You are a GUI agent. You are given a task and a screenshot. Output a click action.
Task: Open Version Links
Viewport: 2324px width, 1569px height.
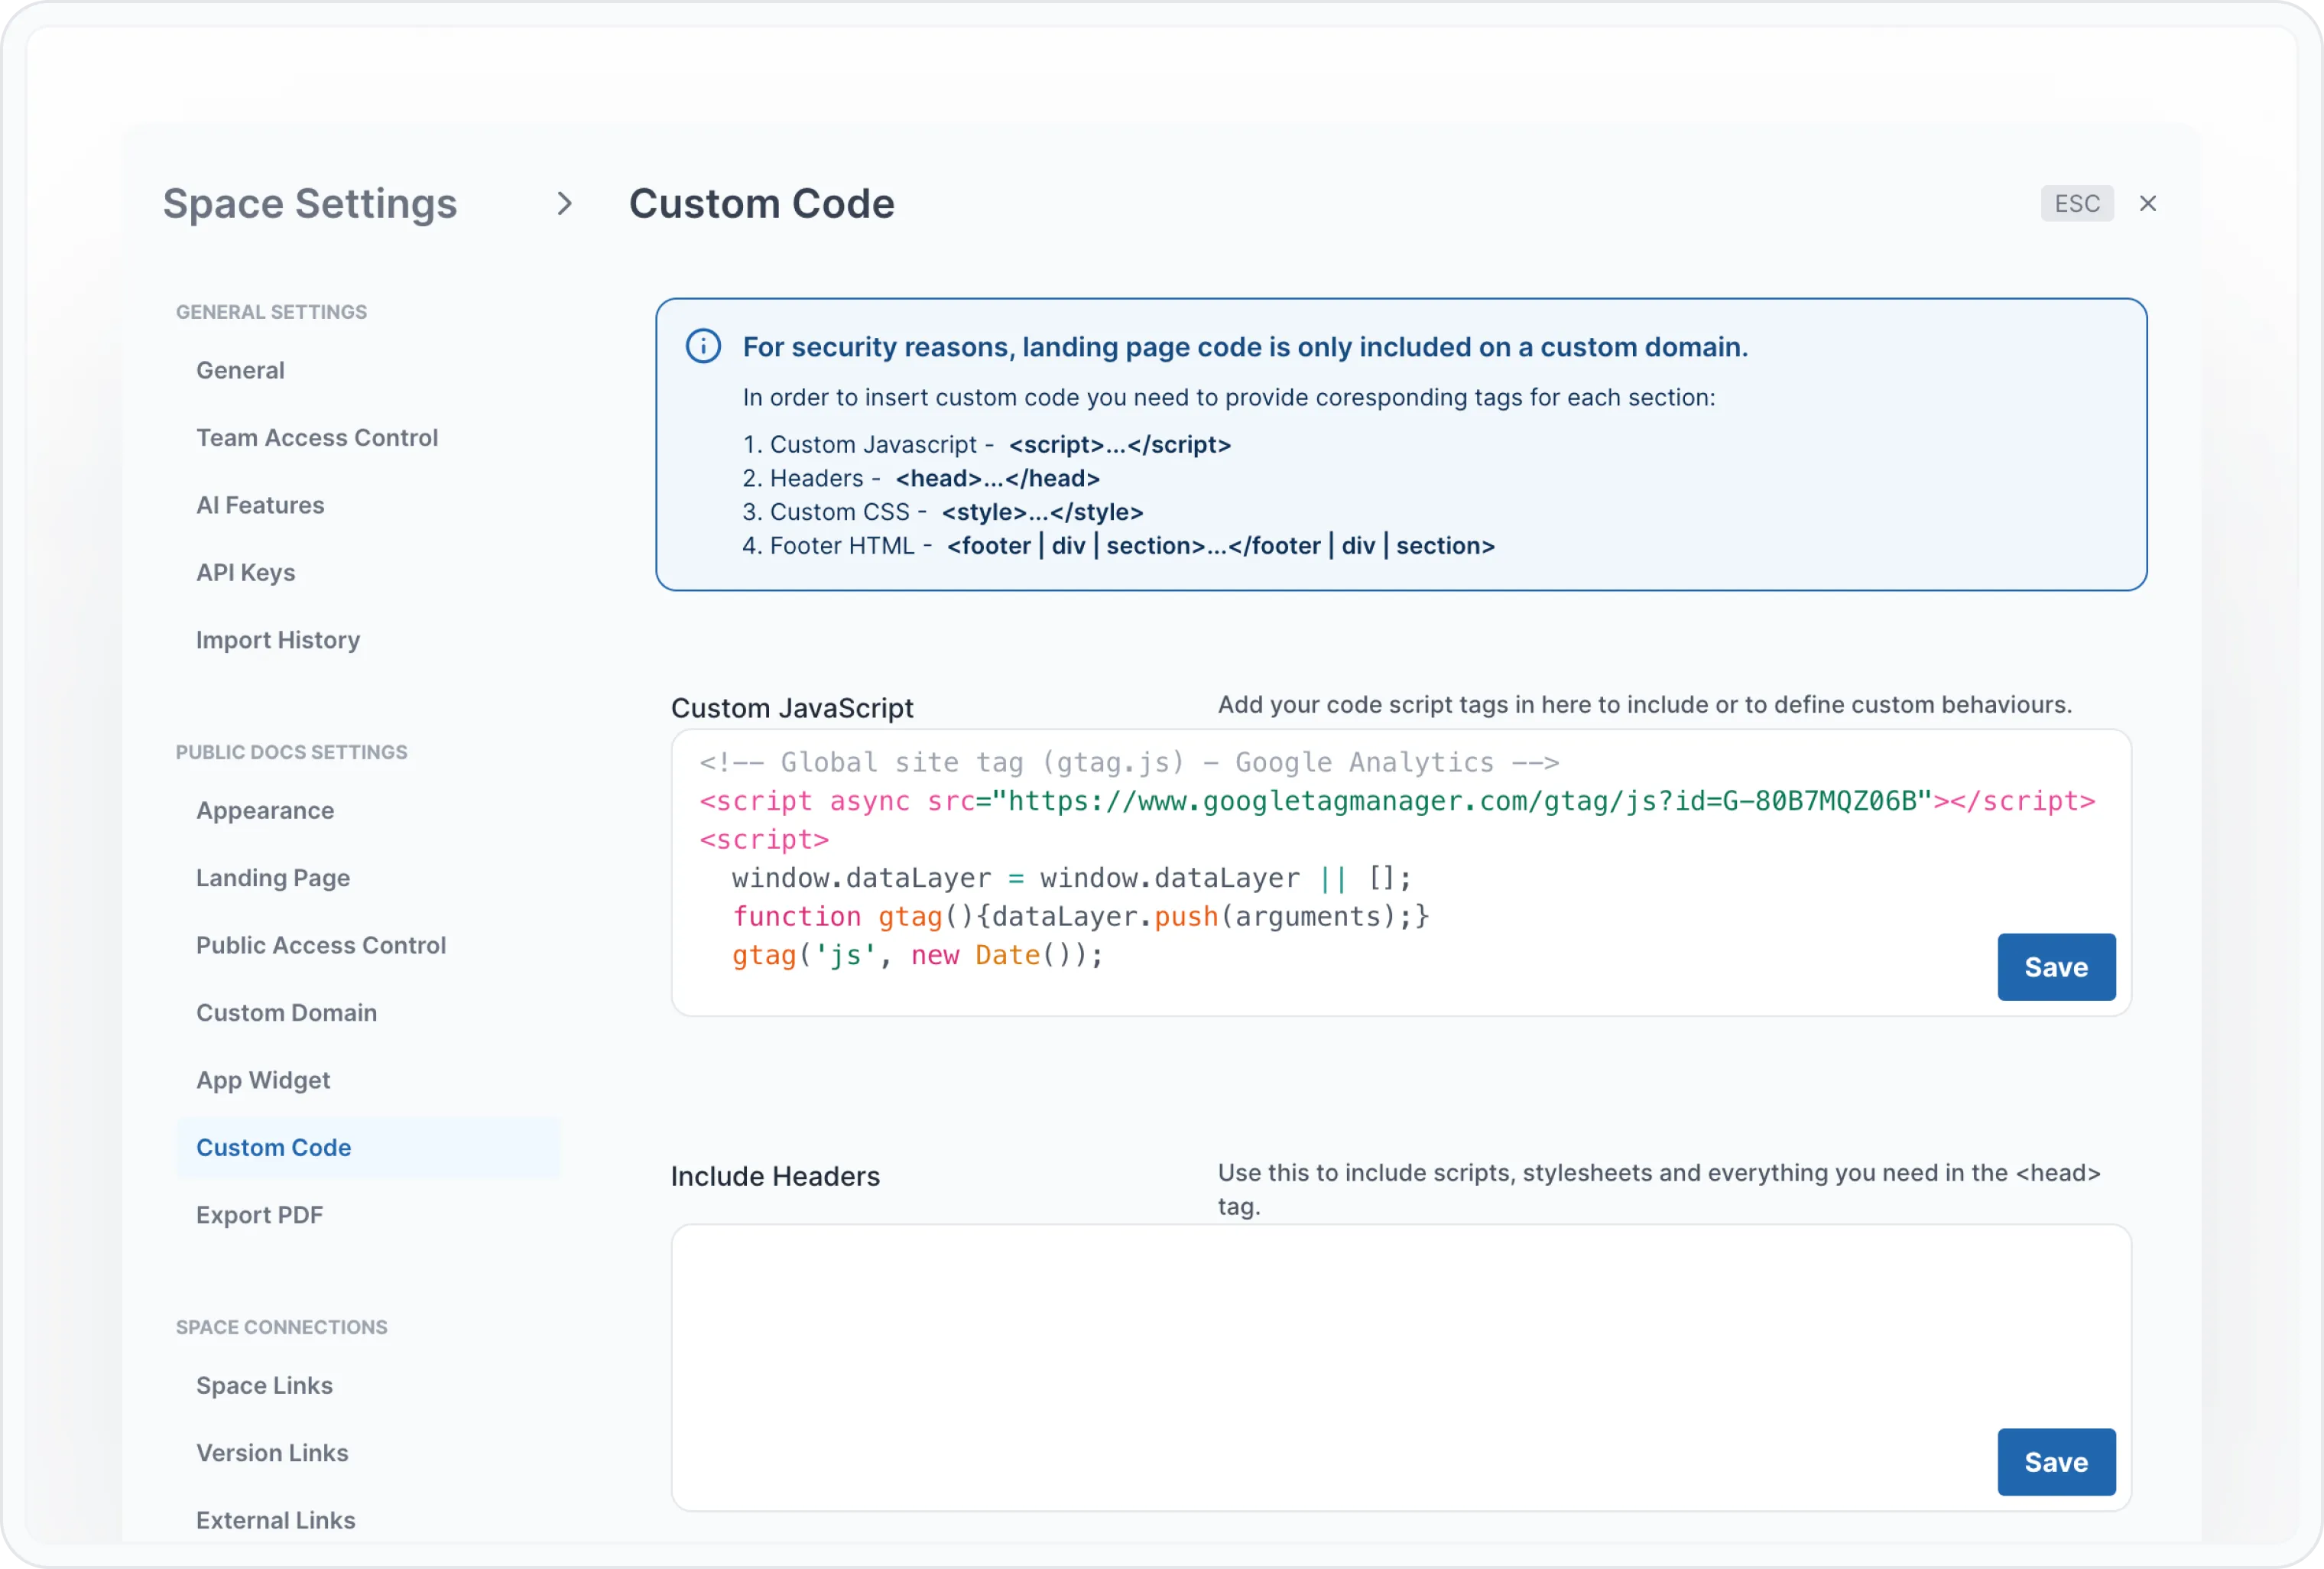[272, 1454]
